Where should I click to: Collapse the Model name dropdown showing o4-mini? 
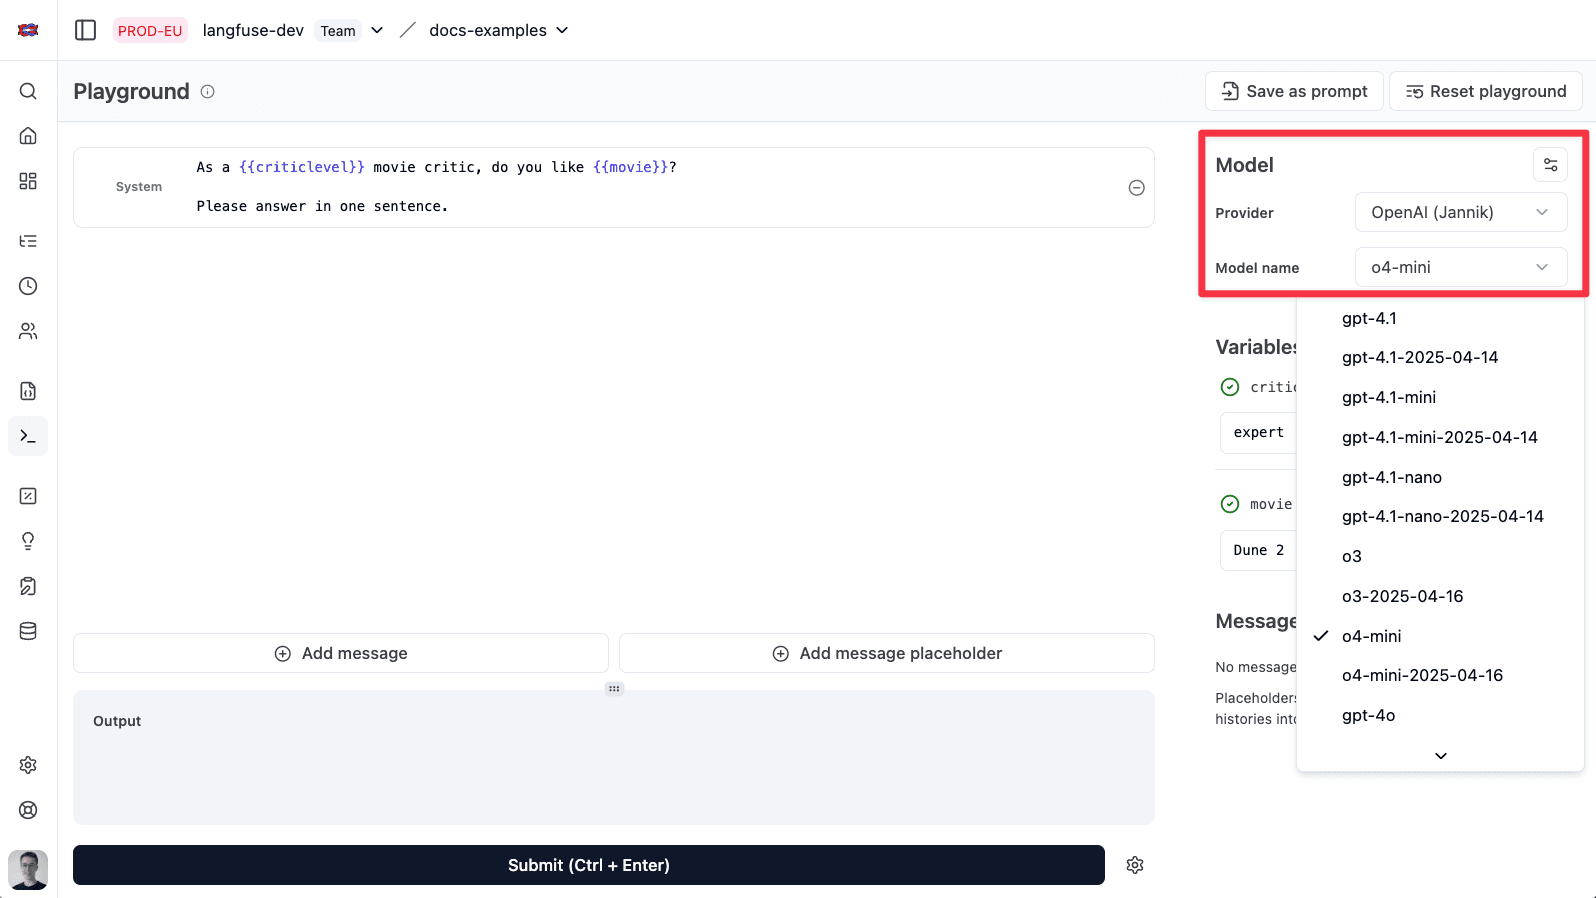pyautogui.click(x=1460, y=267)
